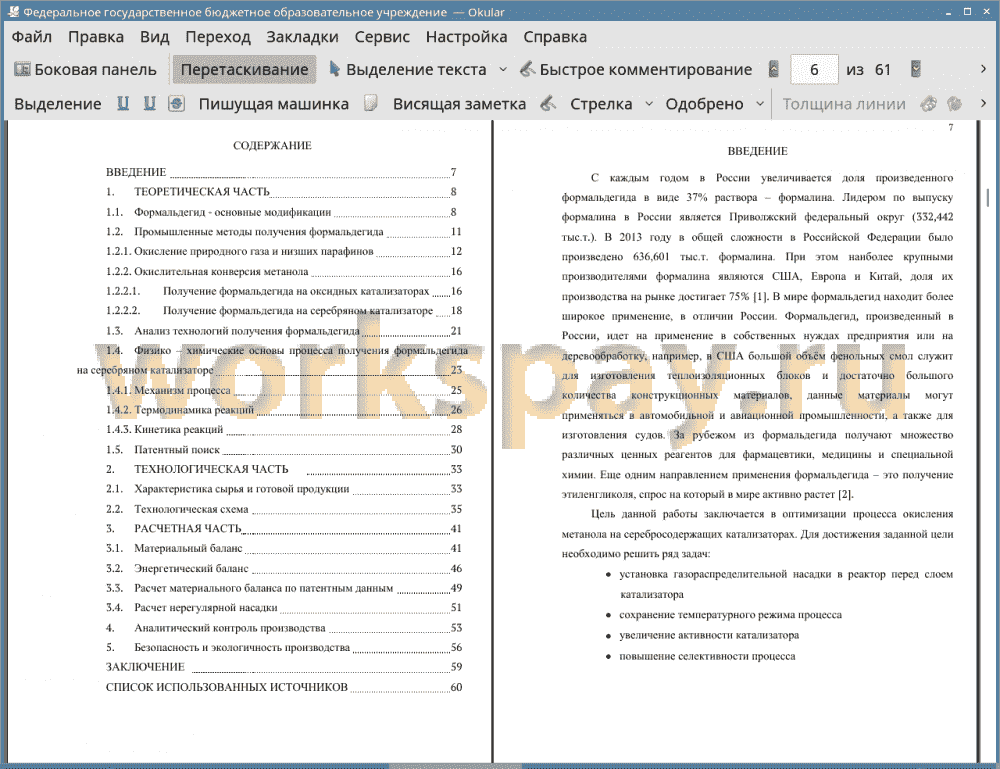Click entry Расчет нерегулярной насадки
Viewport: 1000px width, 769px height.
tap(283, 608)
